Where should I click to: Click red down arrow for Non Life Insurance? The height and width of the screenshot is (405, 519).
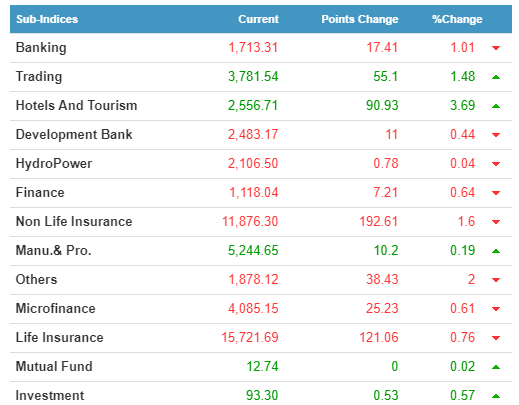pos(496,222)
